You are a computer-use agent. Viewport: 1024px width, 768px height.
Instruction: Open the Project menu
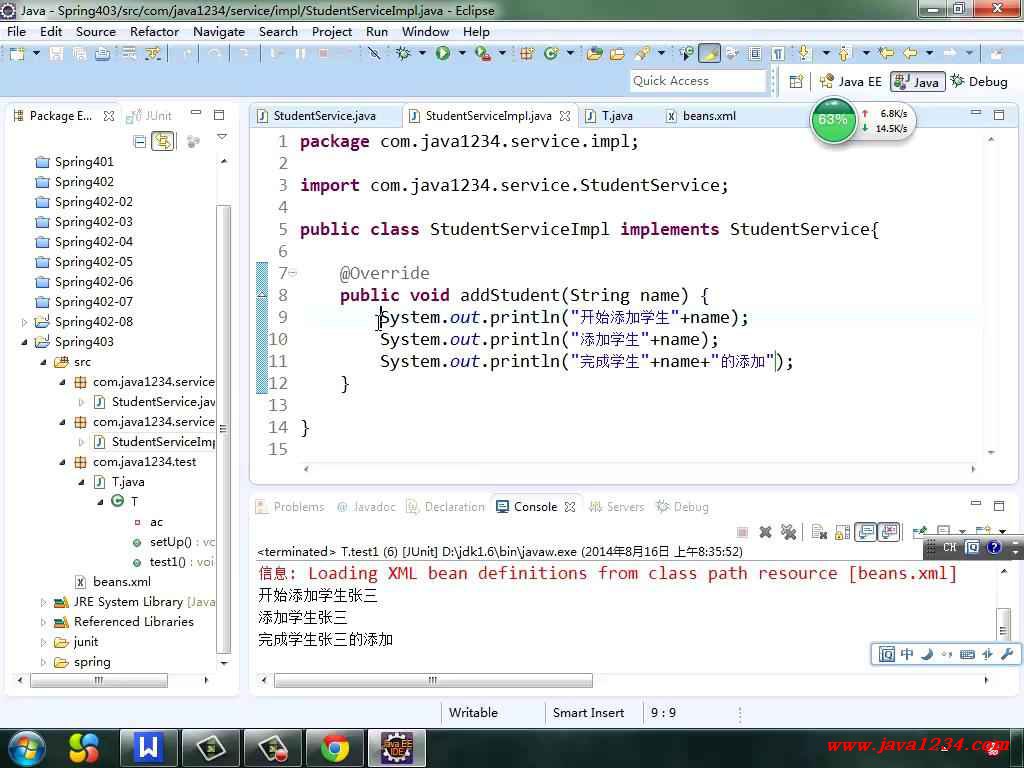pos(332,31)
